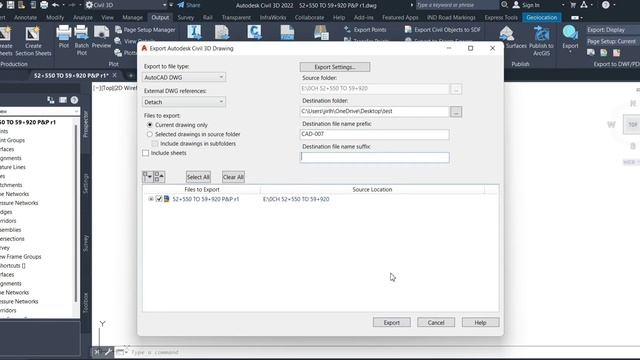The height and width of the screenshot is (360, 640).
Task: Choose Export Civil Objects to SDF
Action: point(442,30)
